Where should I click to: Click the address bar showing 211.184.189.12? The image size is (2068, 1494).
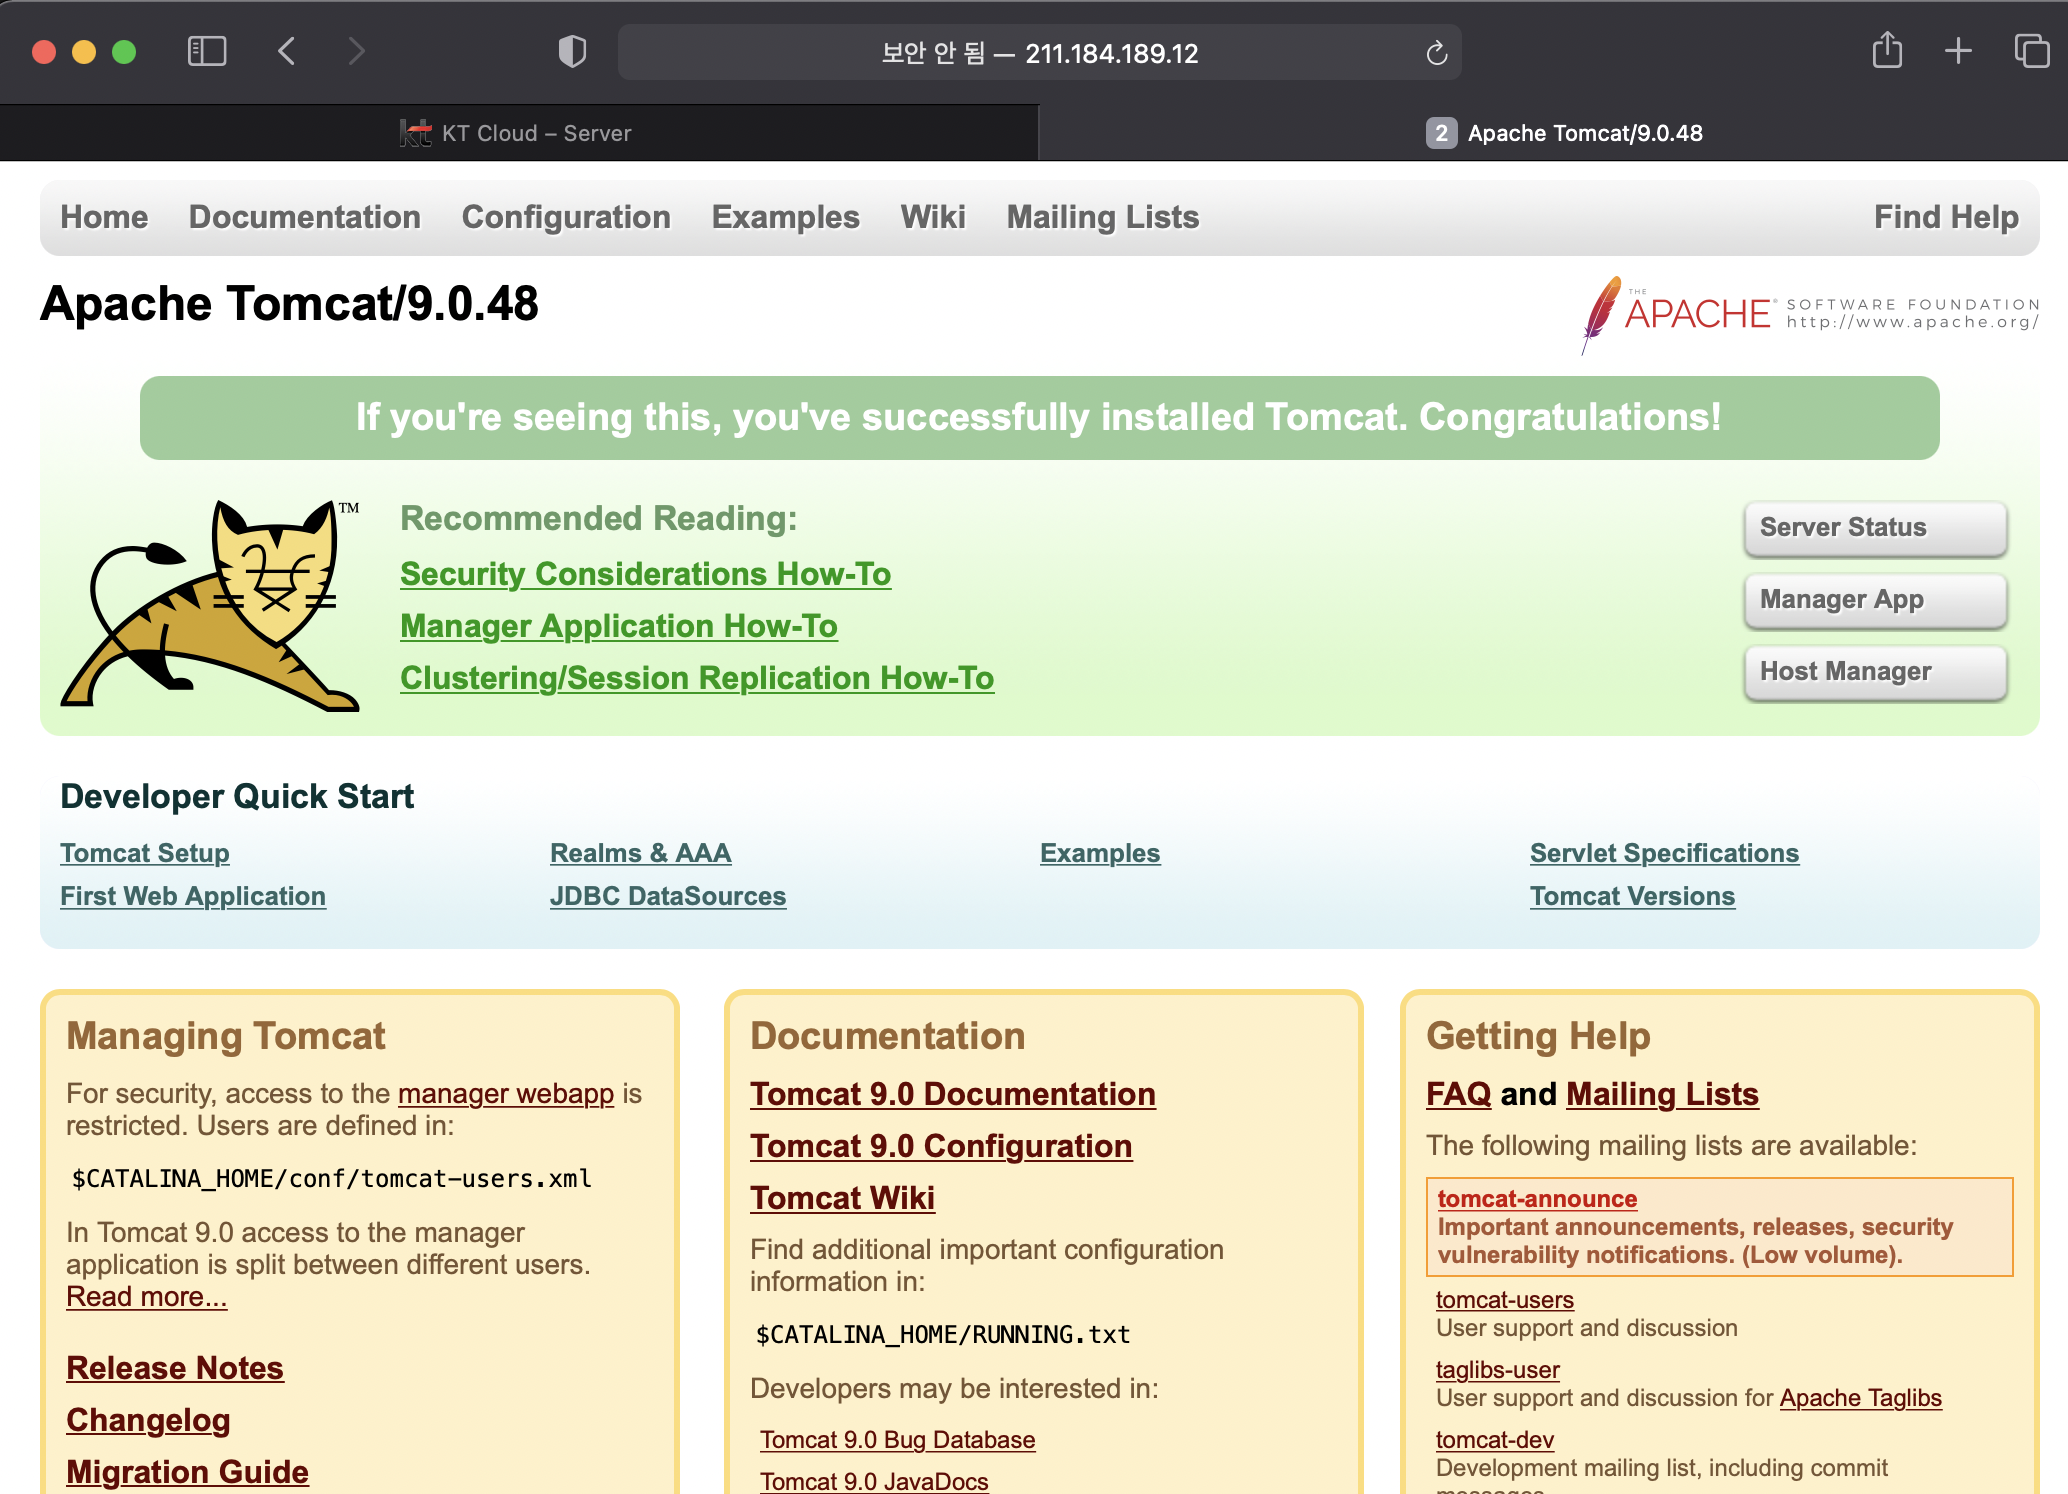click(x=1038, y=53)
